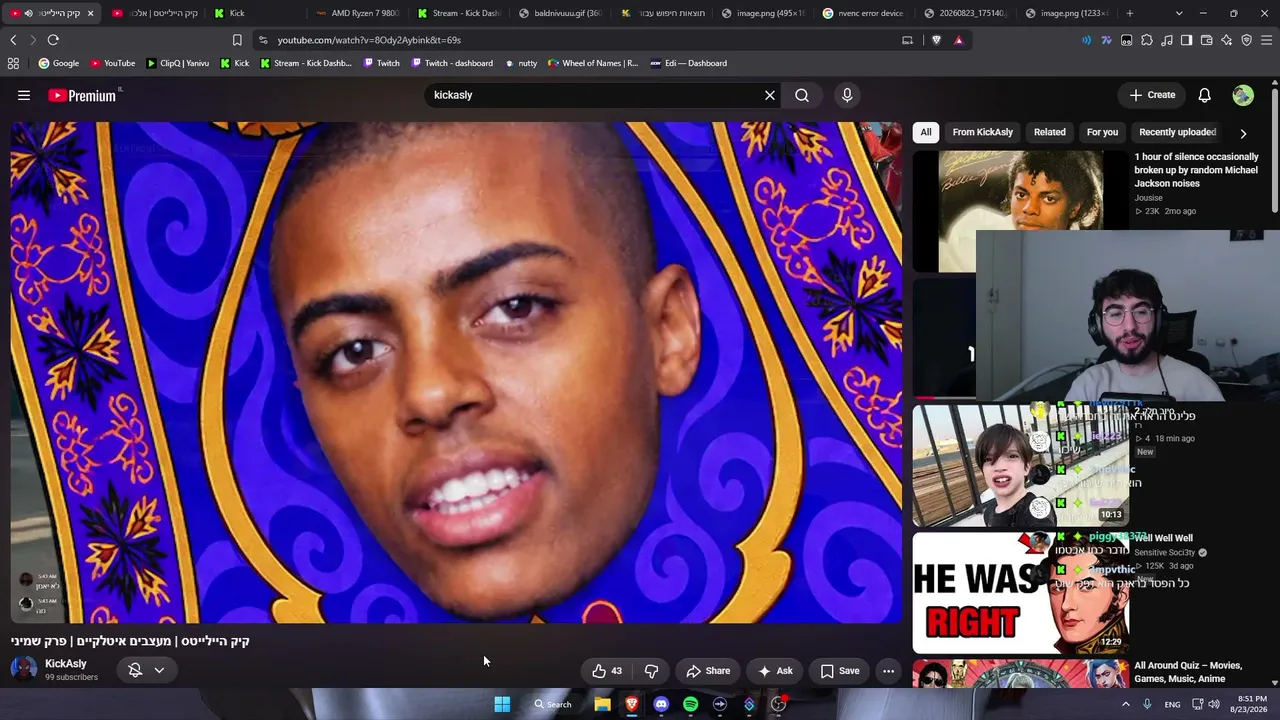The width and height of the screenshot is (1280, 720).
Task: Like the video with thumbs up
Action: [607, 671]
